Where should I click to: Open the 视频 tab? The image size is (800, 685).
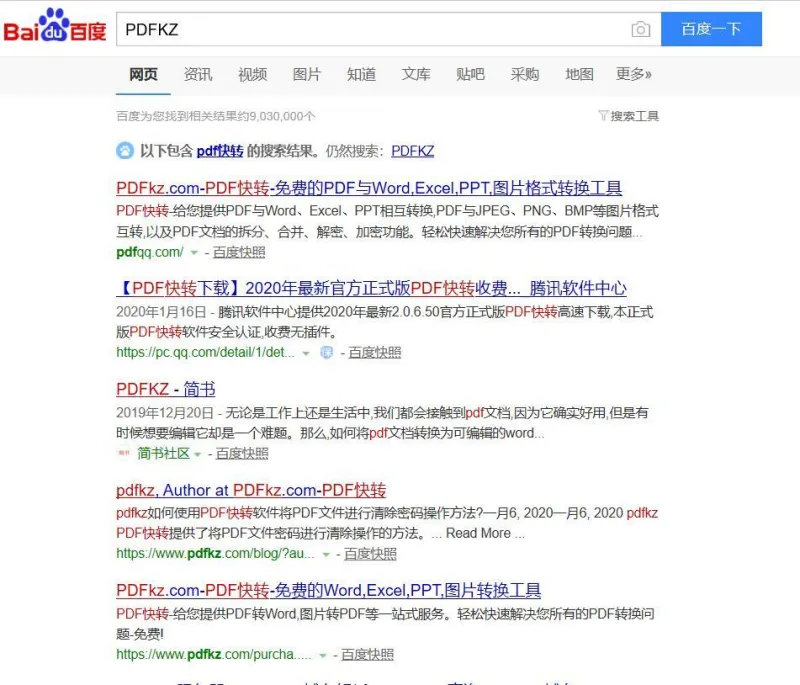[253, 74]
